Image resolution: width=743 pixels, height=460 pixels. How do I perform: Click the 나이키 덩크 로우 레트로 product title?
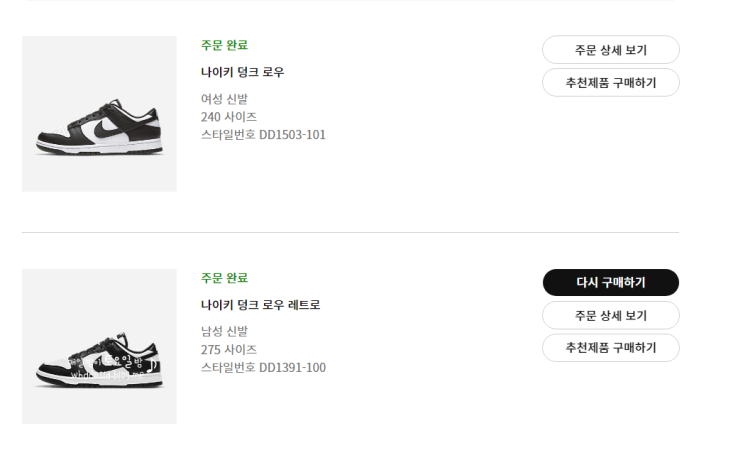[260, 305]
